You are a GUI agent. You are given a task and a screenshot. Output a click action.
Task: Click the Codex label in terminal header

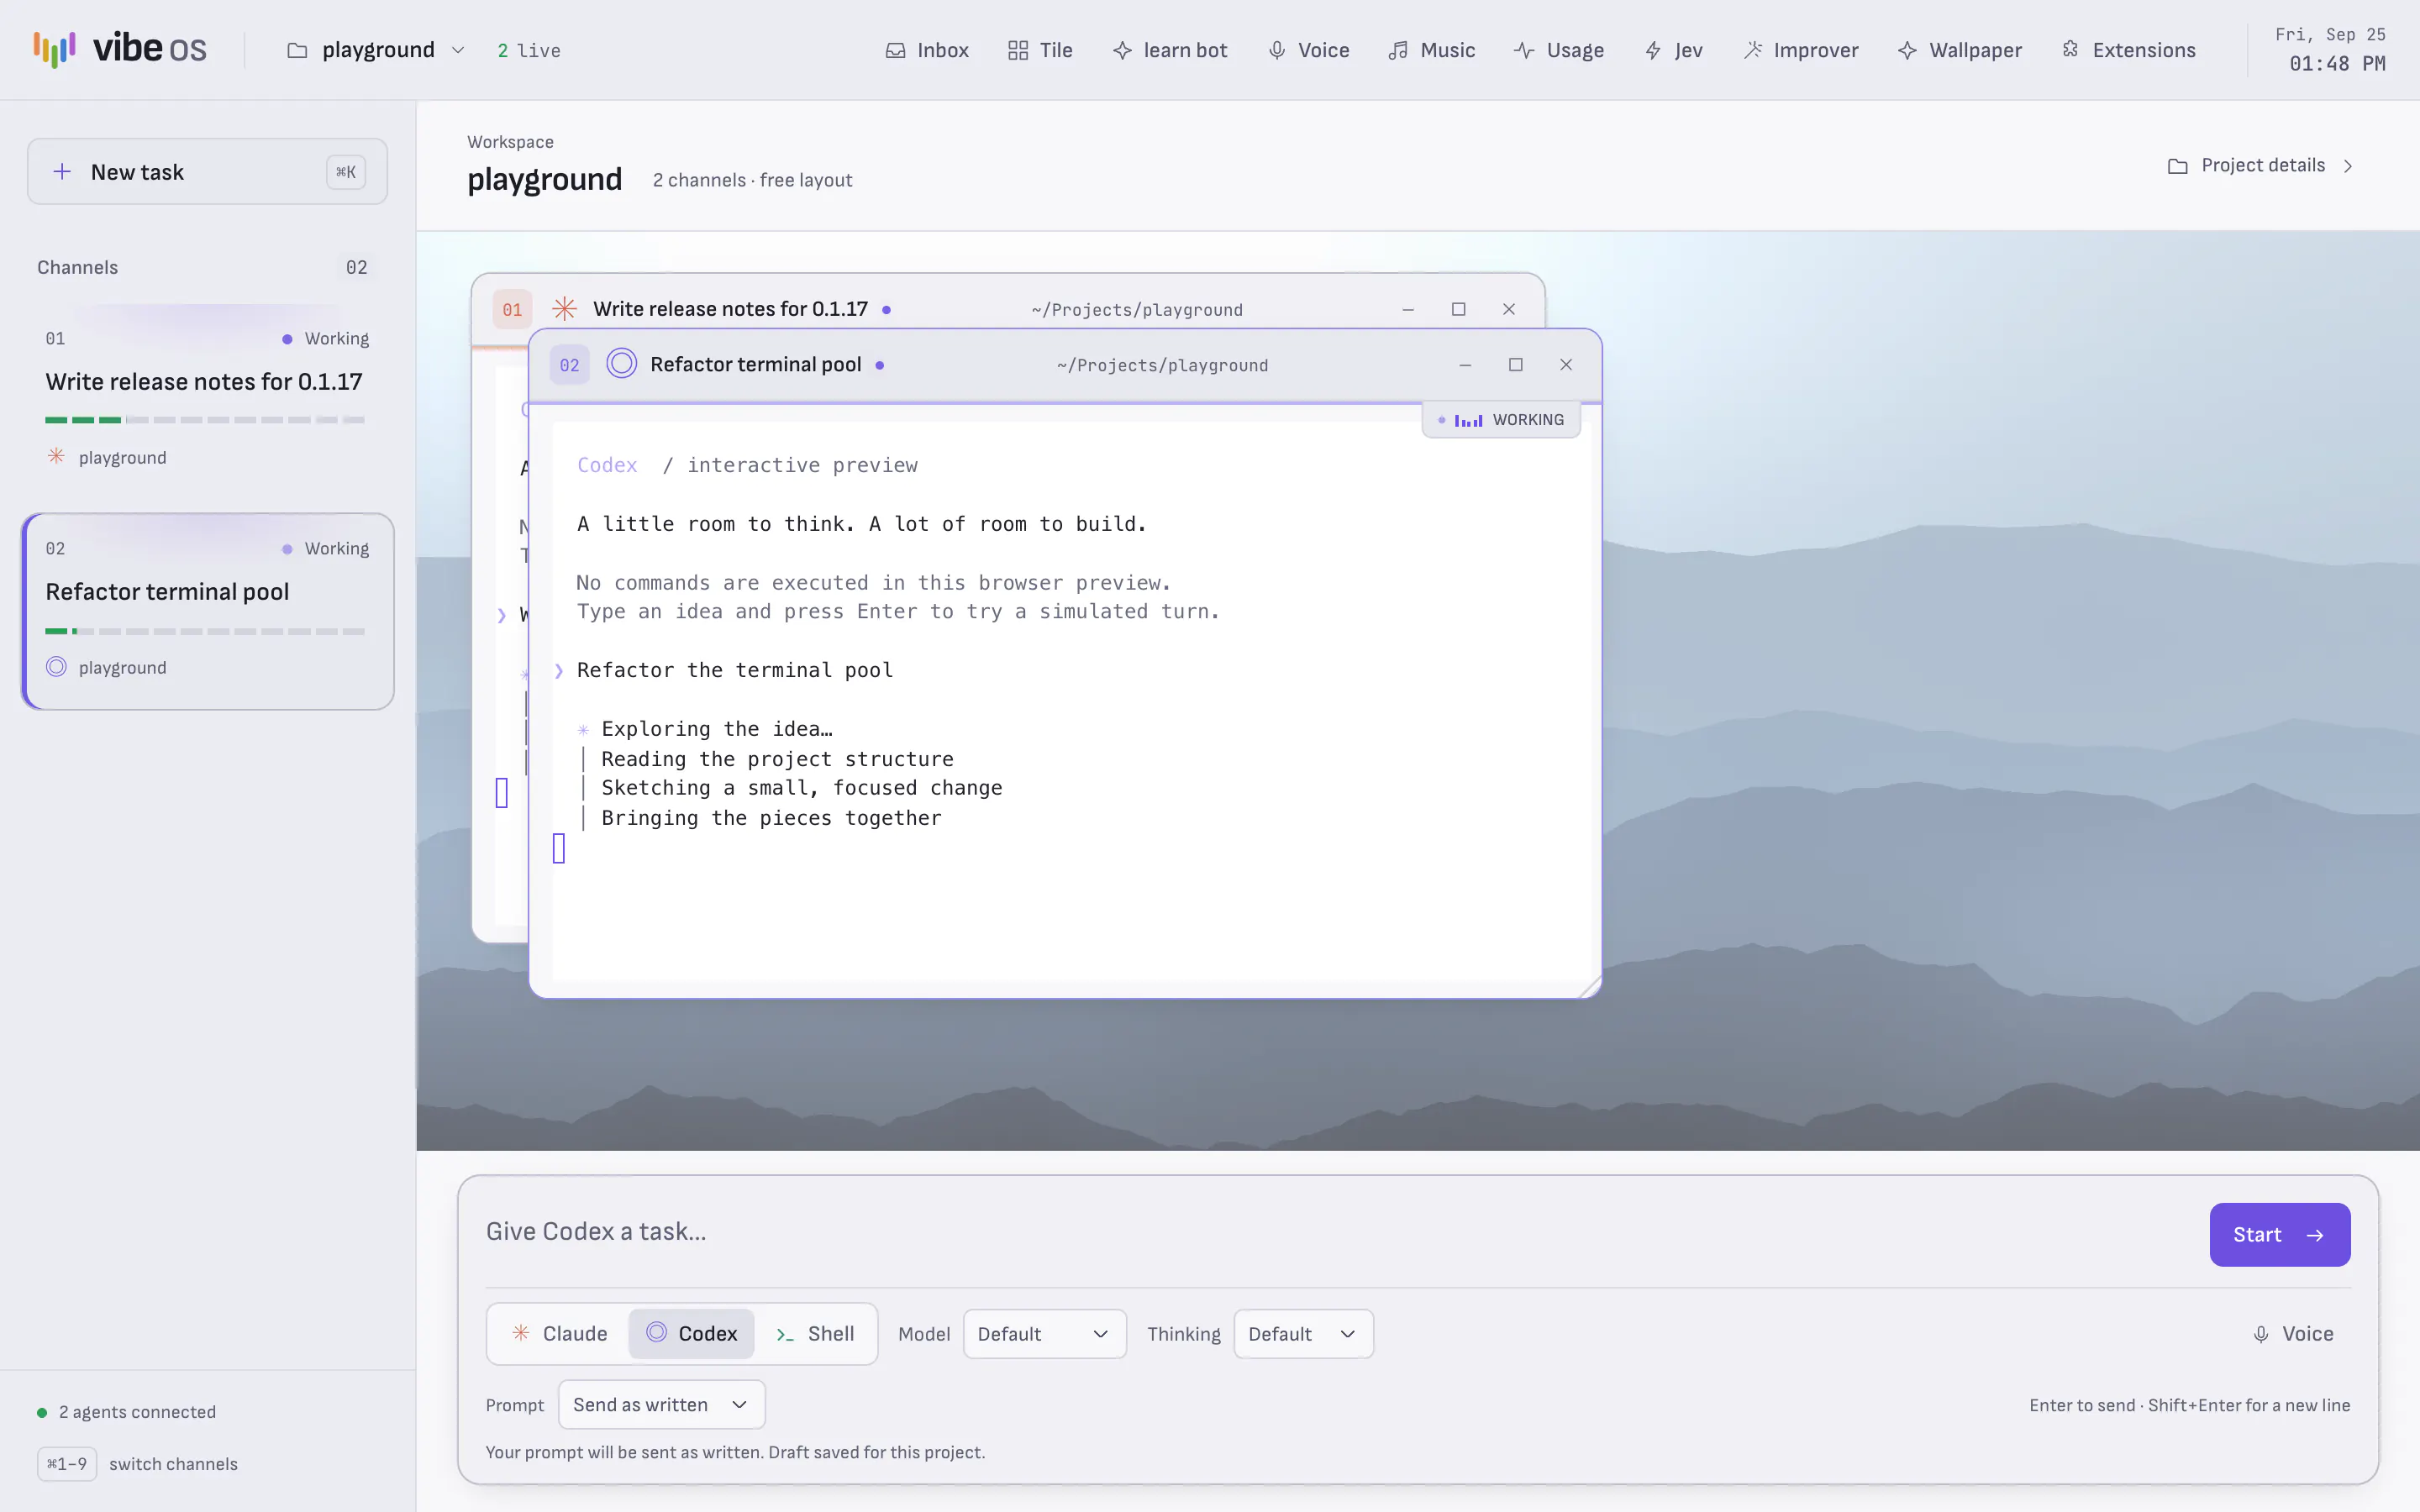tap(607, 465)
